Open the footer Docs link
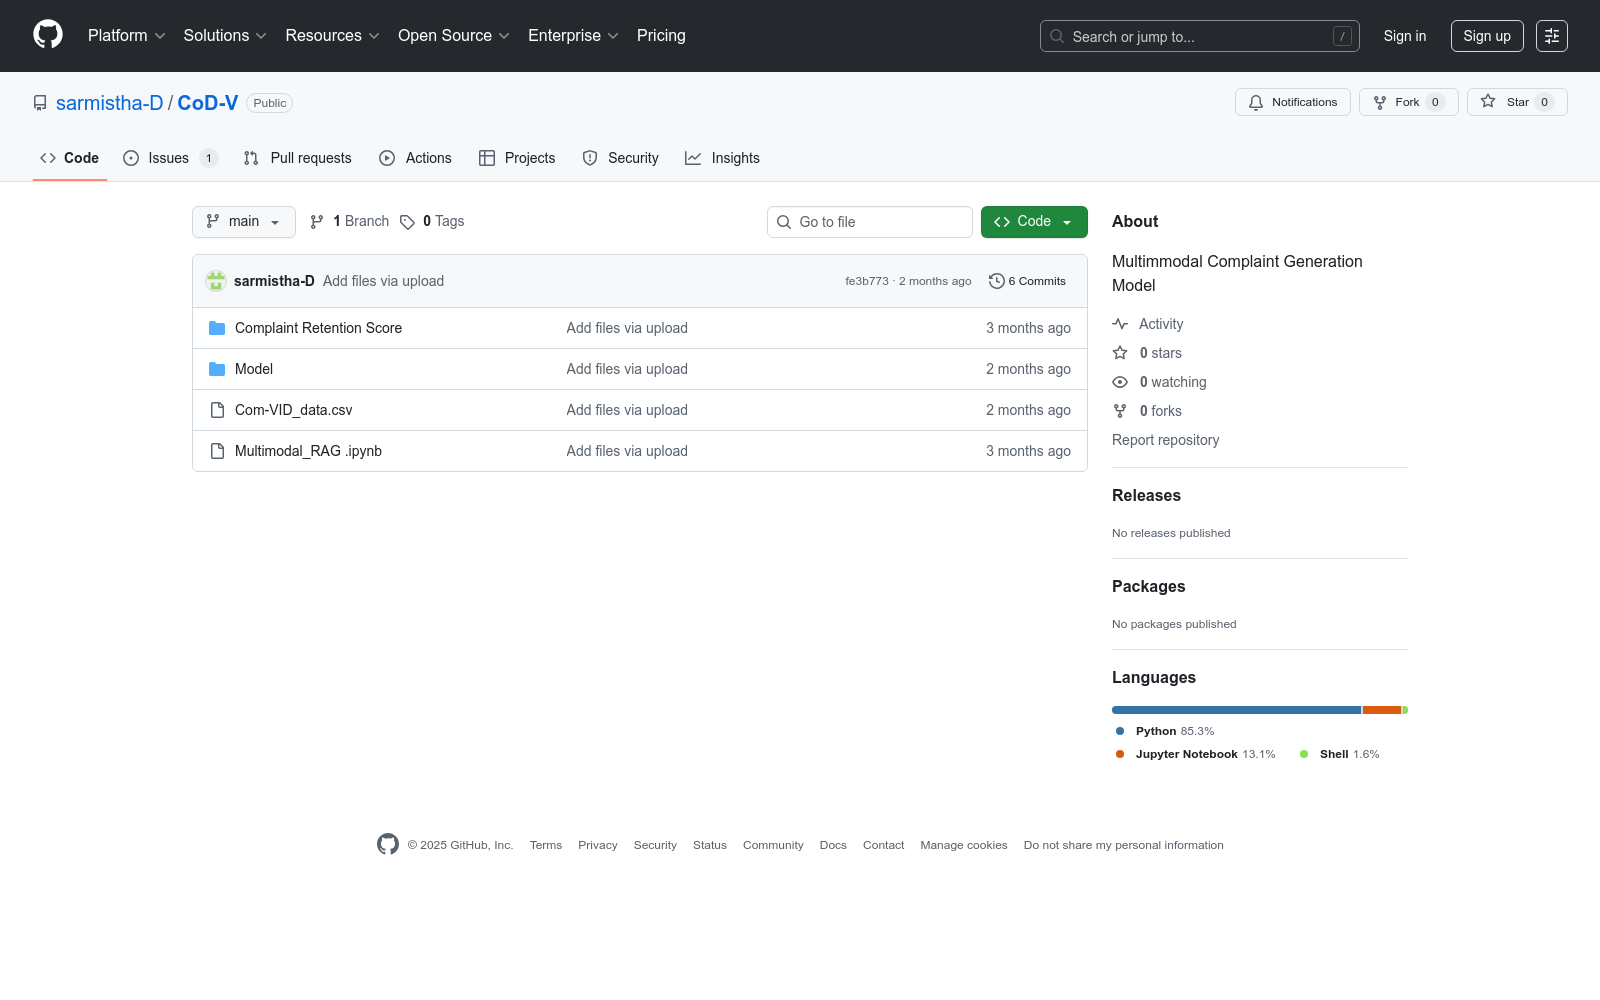This screenshot has width=1600, height=1000. [x=833, y=845]
